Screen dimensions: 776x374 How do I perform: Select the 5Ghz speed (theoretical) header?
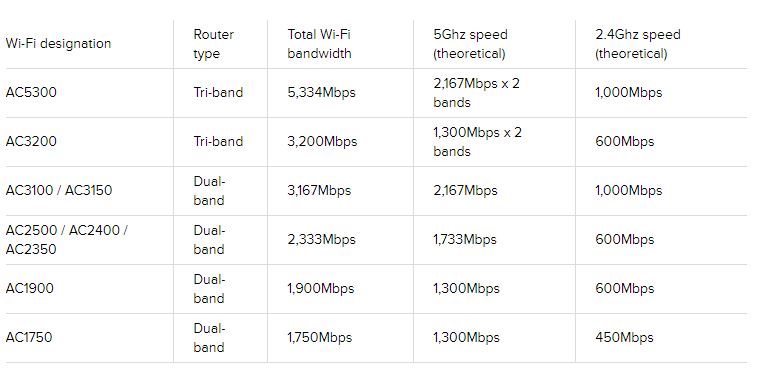(470, 44)
